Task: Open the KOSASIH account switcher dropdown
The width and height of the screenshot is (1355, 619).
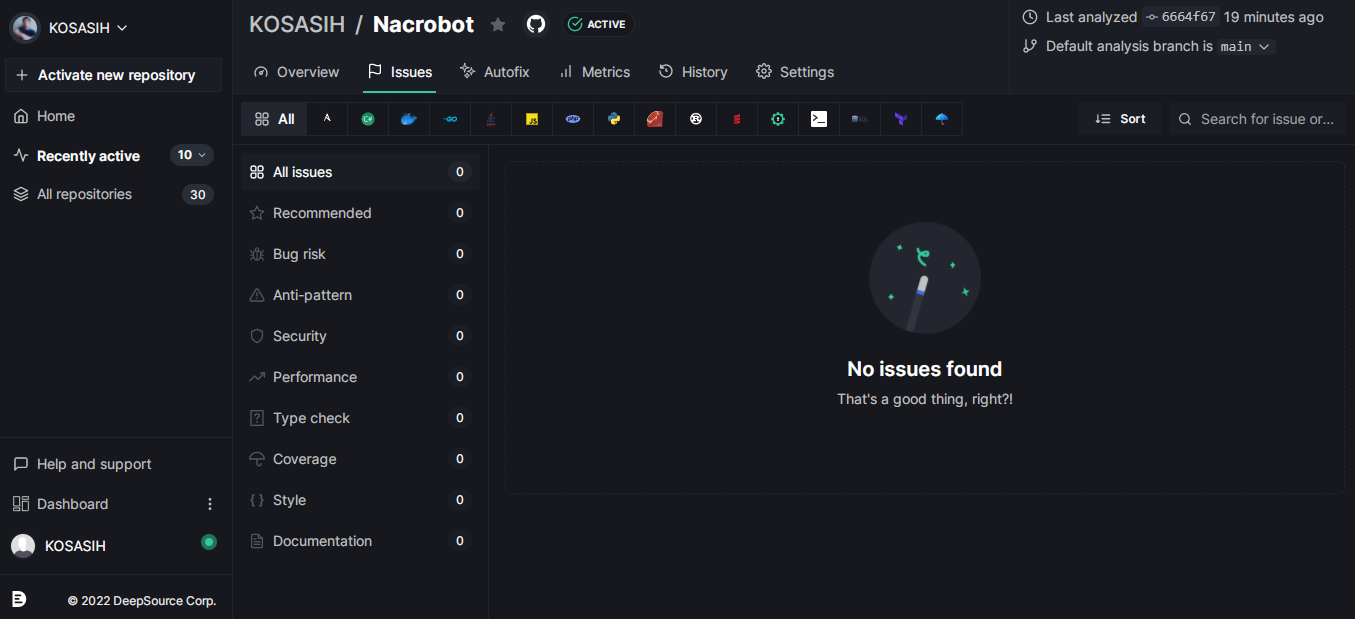Action: (x=69, y=28)
